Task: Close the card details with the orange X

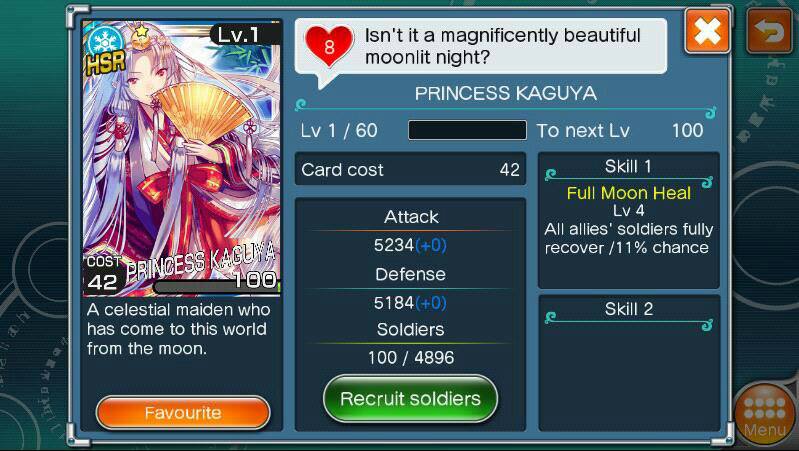Action: pos(707,32)
